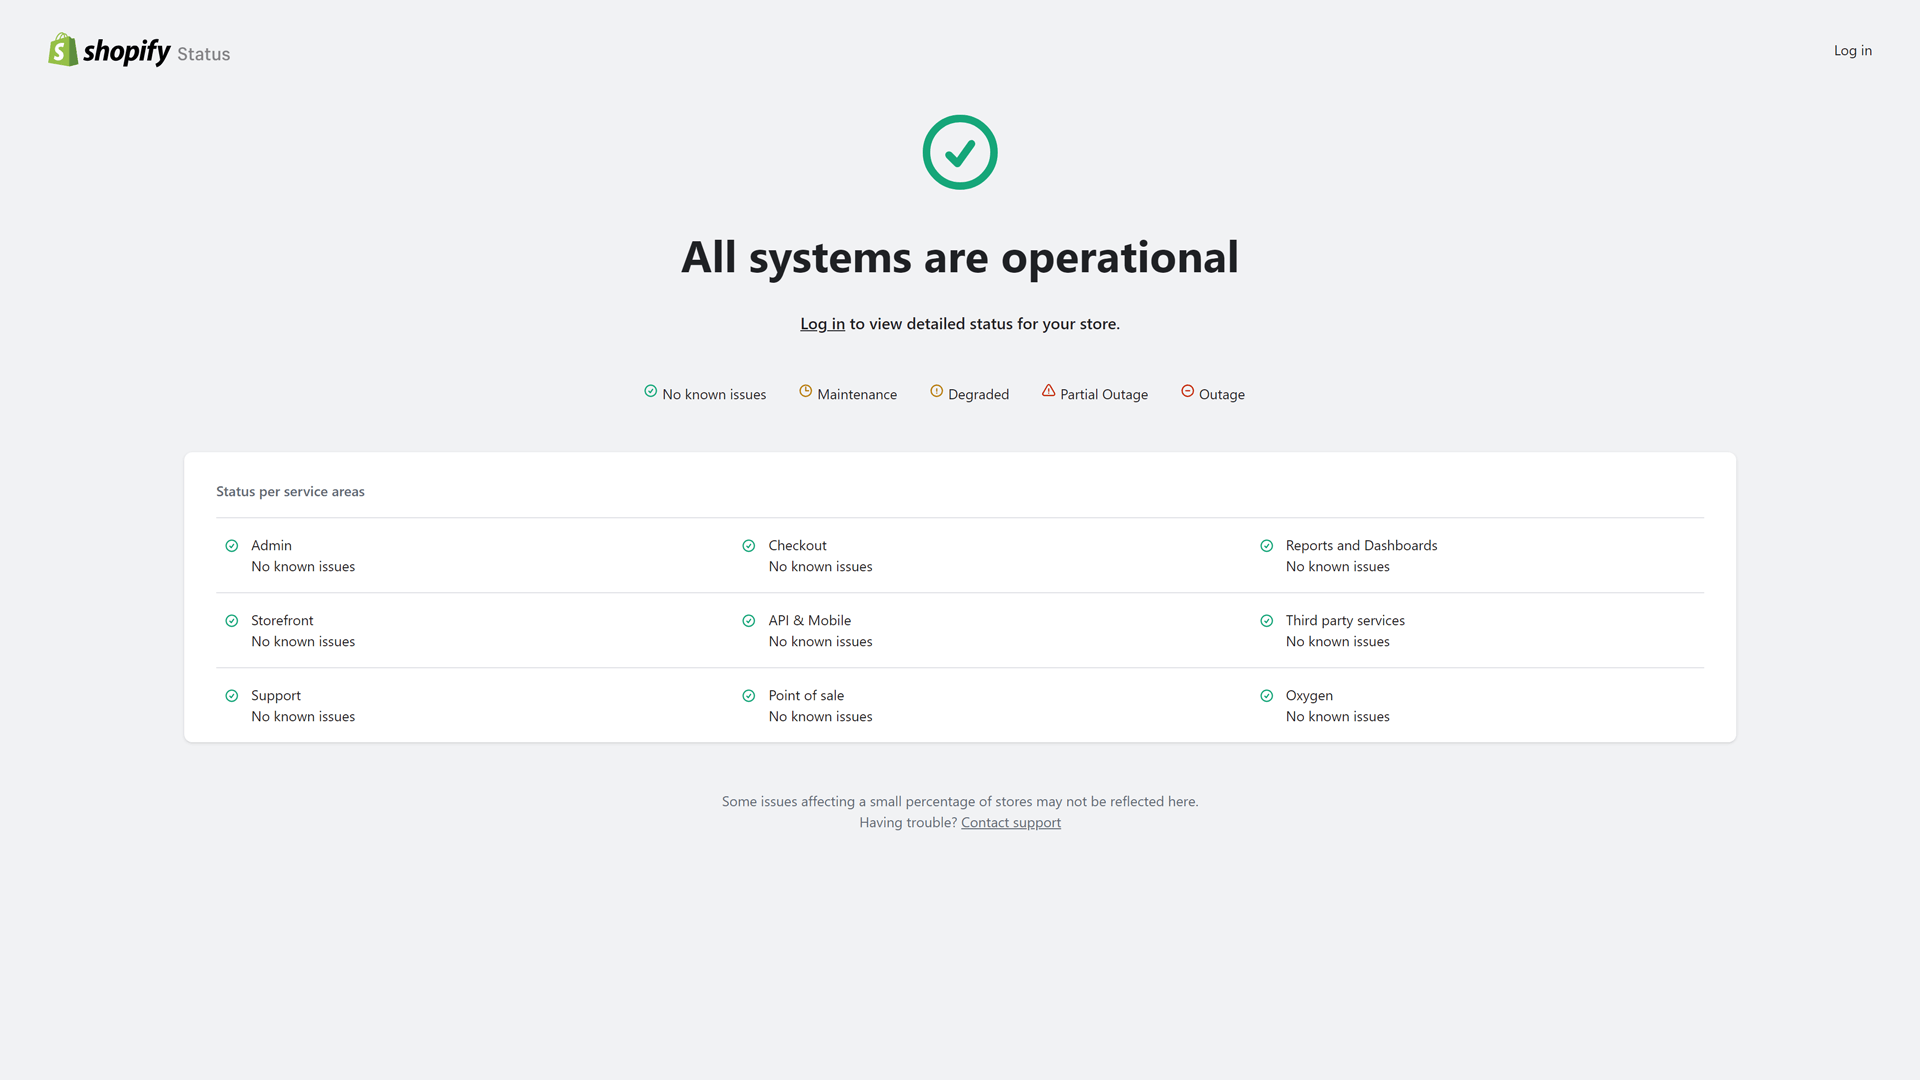1920x1080 pixels.
Task: Click the Maintenance clock icon in the legend
Action: [x=805, y=392]
